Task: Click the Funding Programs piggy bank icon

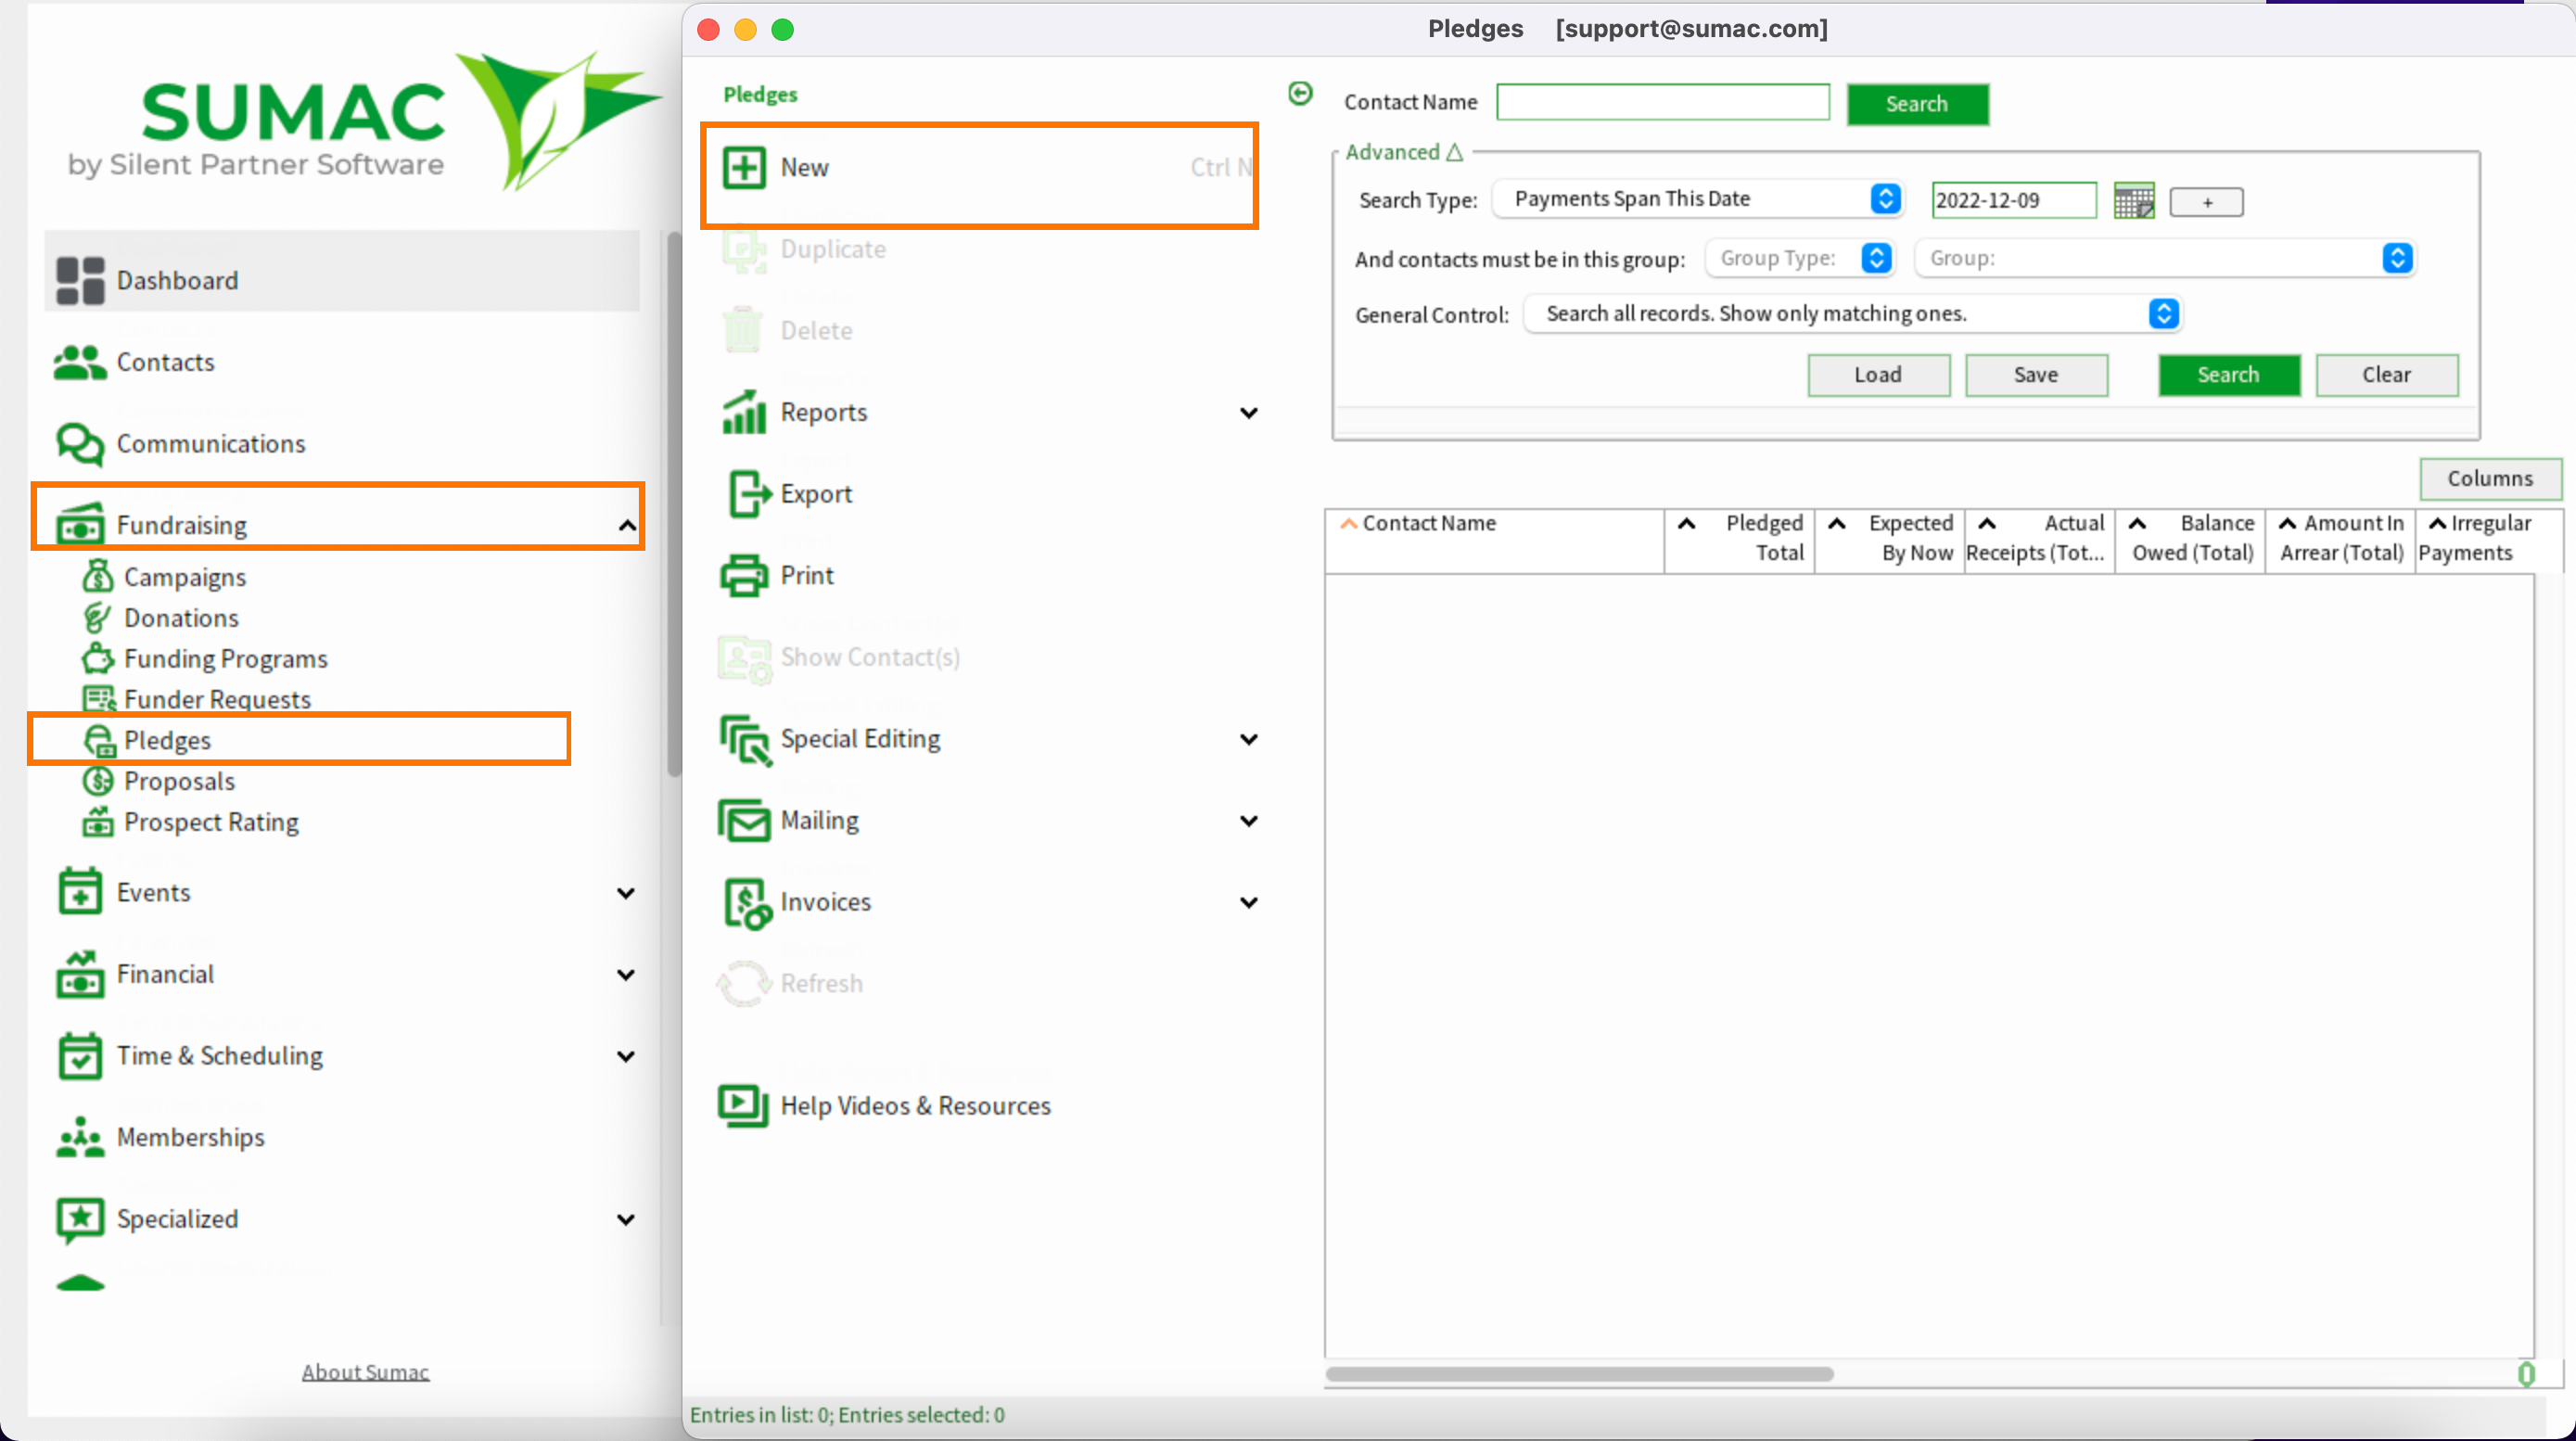Action: pos(97,658)
